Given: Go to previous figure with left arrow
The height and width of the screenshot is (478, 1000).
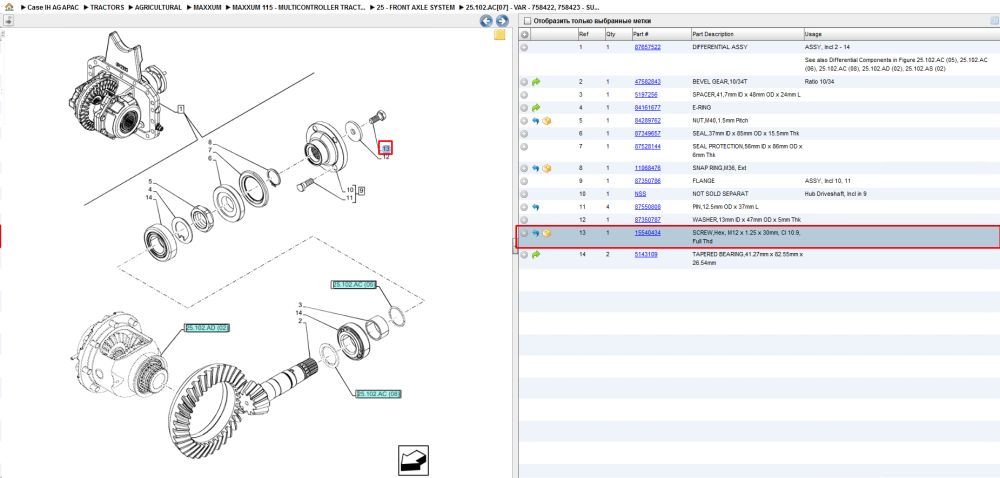Looking at the screenshot, I should click(486, 21).
